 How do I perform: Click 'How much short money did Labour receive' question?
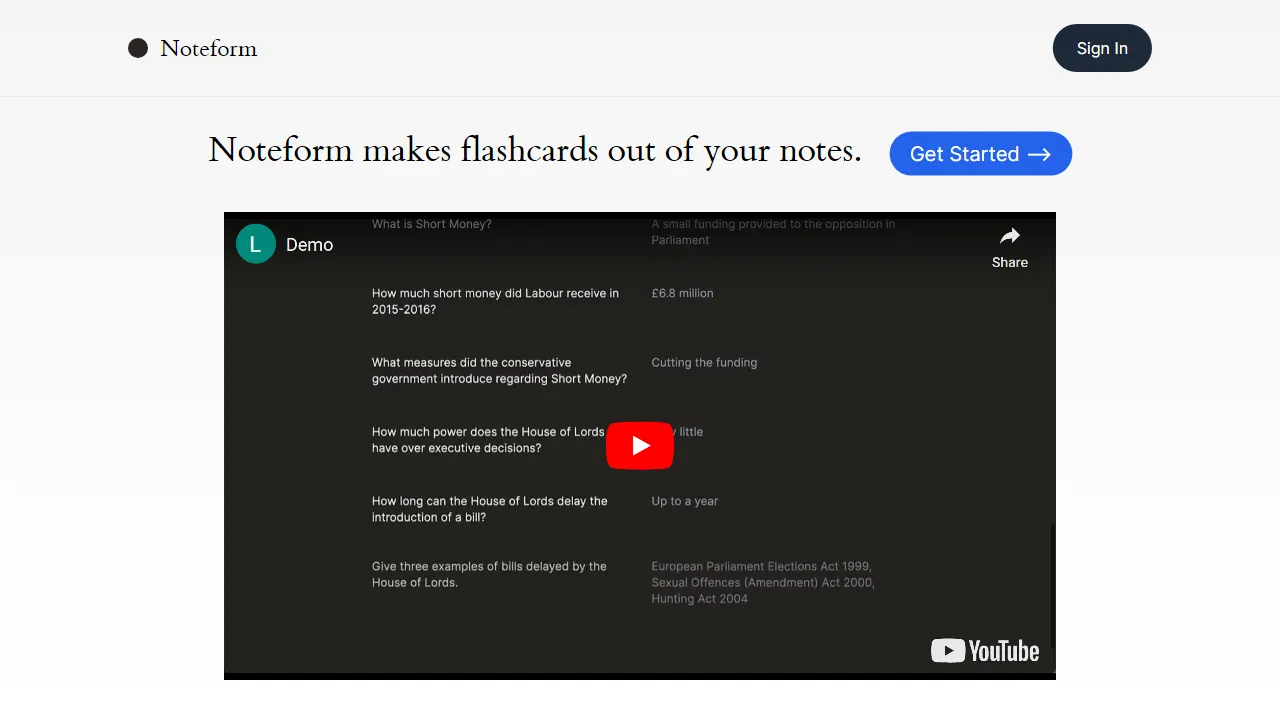coord(495,301)
